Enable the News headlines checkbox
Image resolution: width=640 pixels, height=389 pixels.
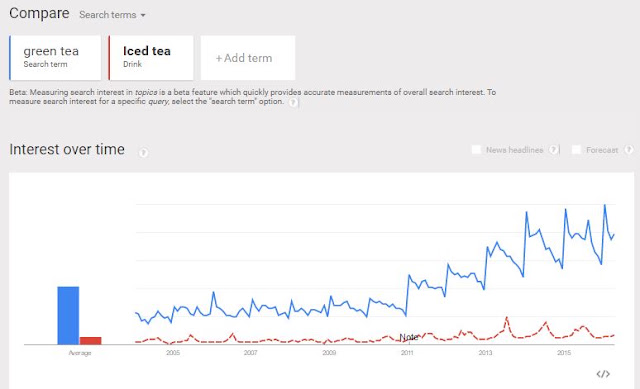tap(476, 150)
